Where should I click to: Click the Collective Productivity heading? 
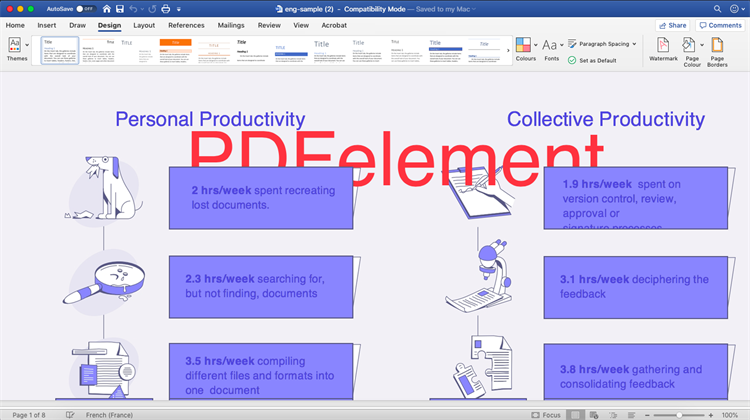(x=606, y=119)
